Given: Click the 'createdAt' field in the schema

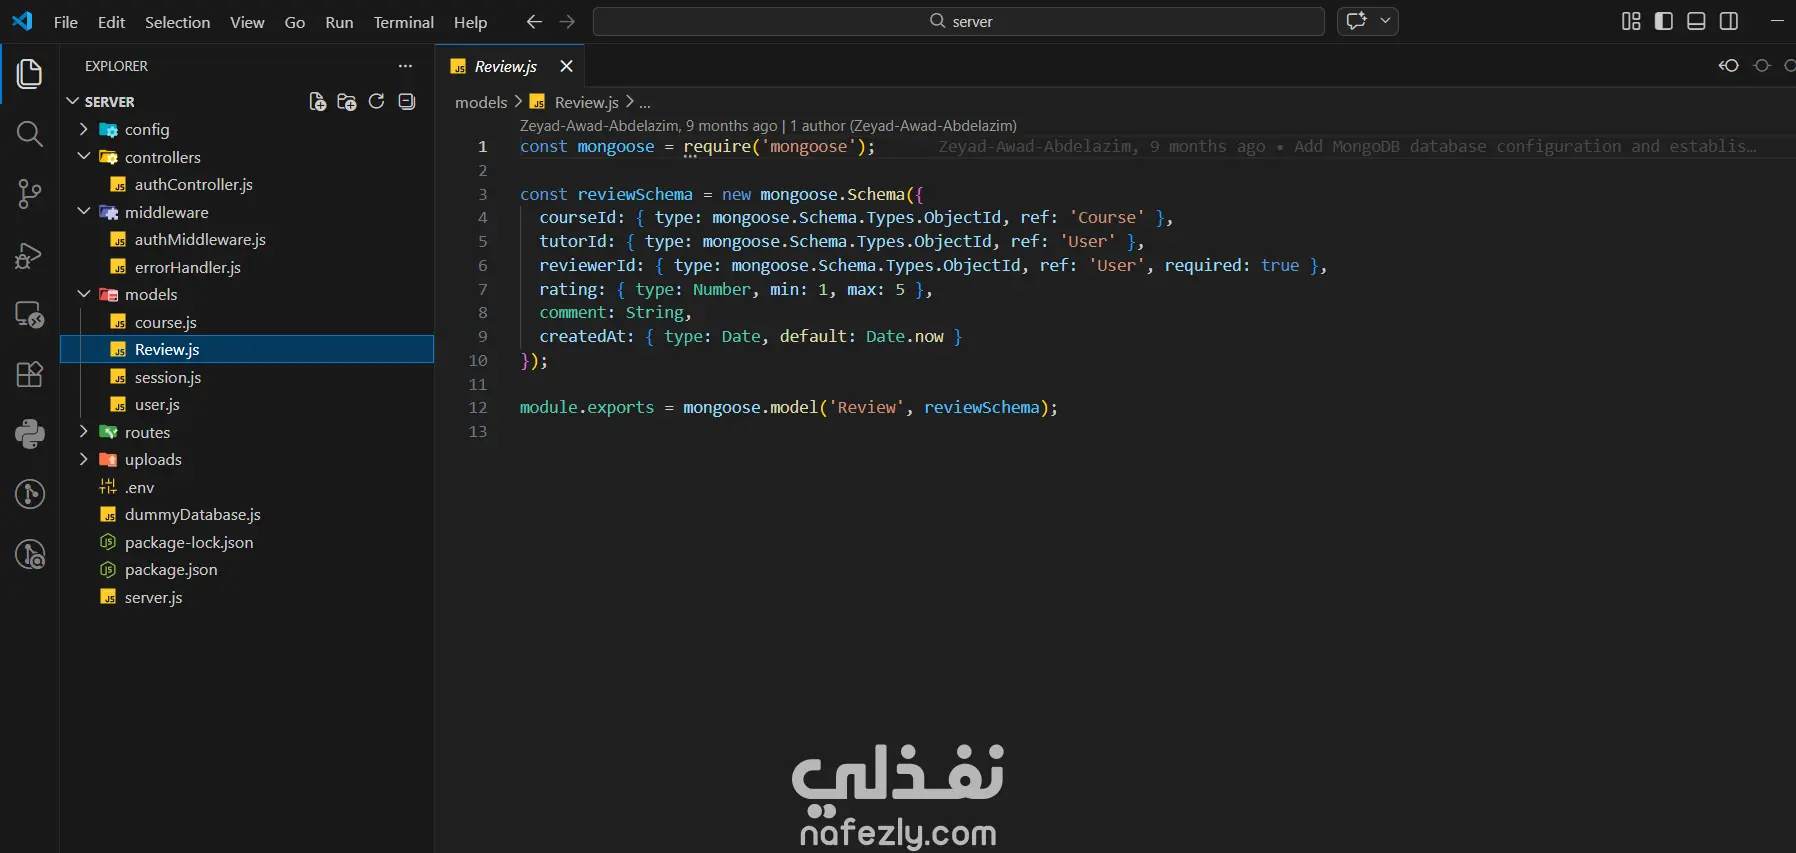Looking at the screenshot, I should tap(582, 336).
